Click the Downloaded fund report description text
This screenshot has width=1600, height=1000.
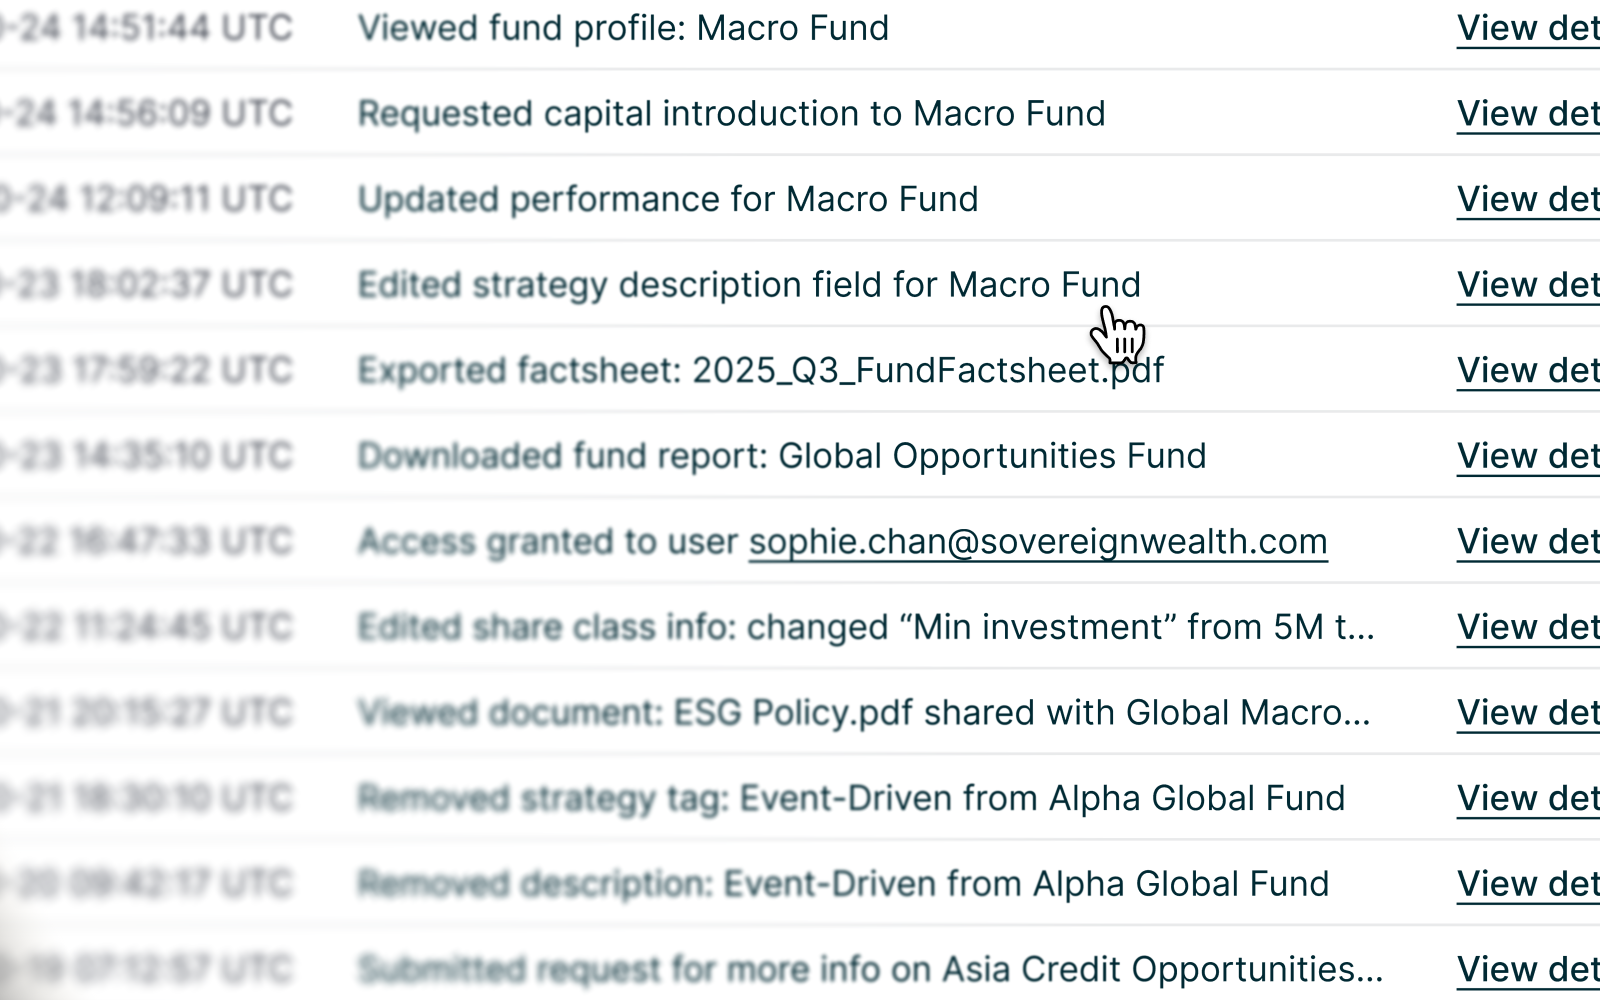(782, 456)
